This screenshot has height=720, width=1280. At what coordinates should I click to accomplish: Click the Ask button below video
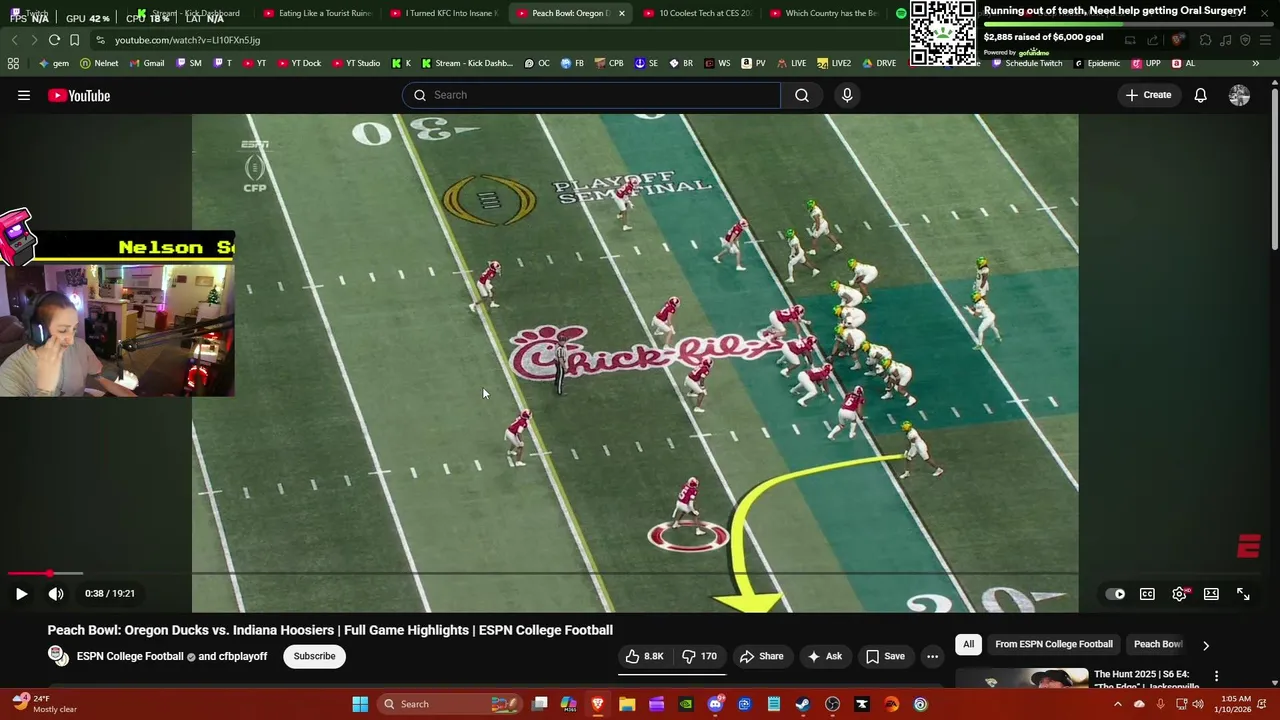click(x=823, y=656)
